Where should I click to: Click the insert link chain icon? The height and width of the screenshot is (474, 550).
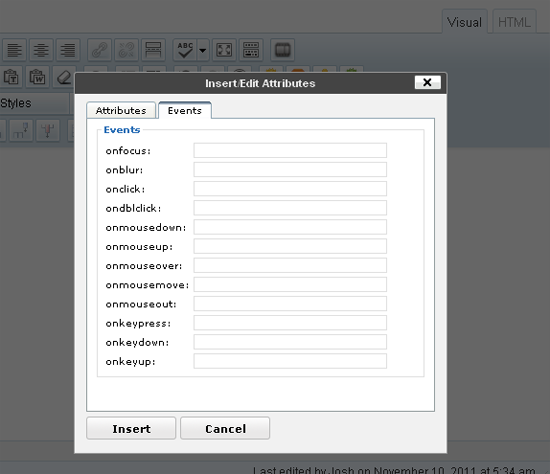pos(100,49)
